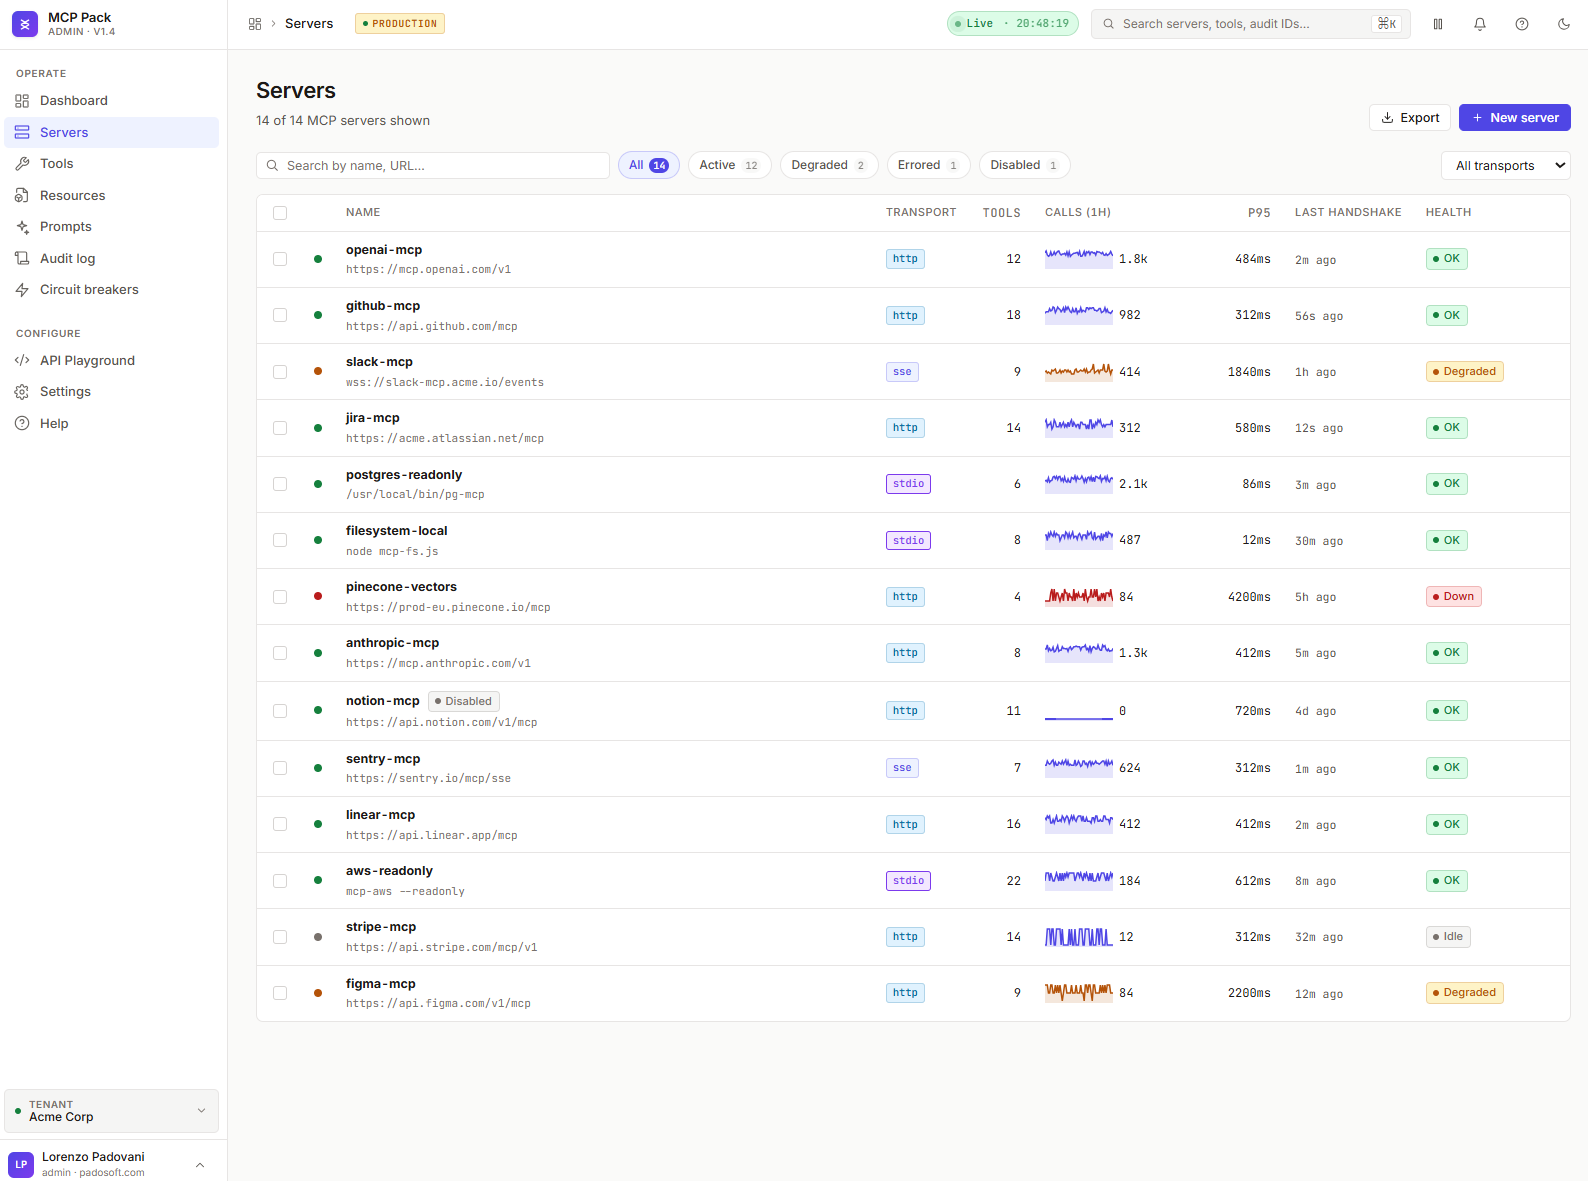Click the Down health badge for pinecone-vectors

coord(1453,597)
